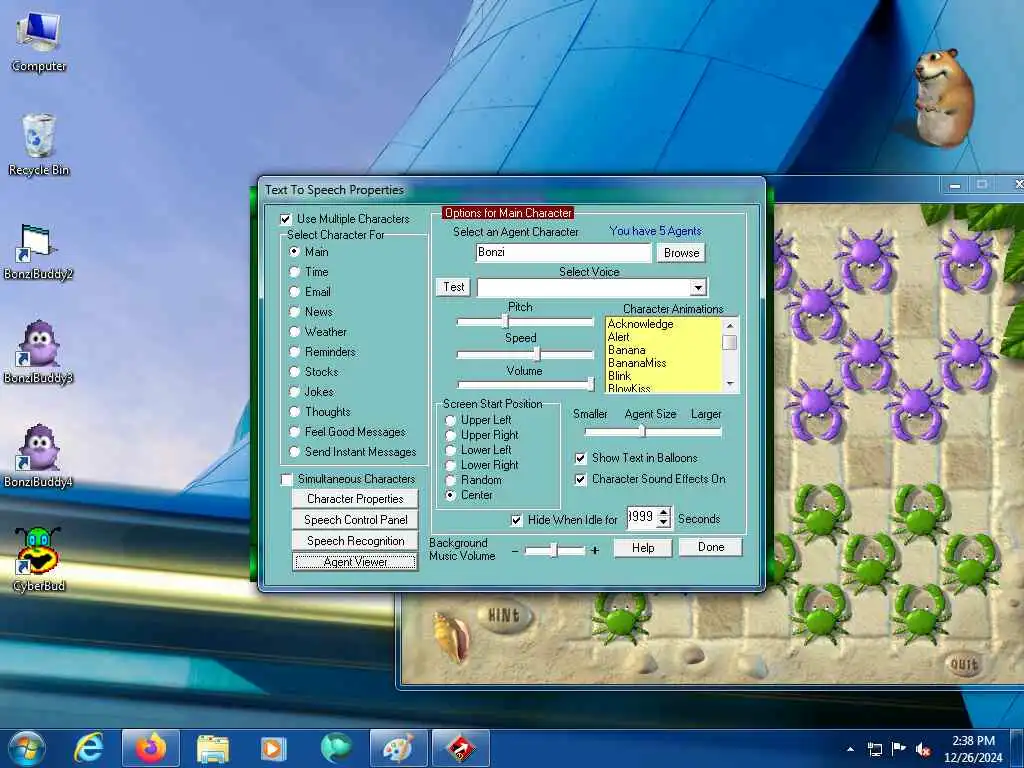The image size is (1024, 768).
Task: Select the Jokes character option
Action: [x=295, y=392]
